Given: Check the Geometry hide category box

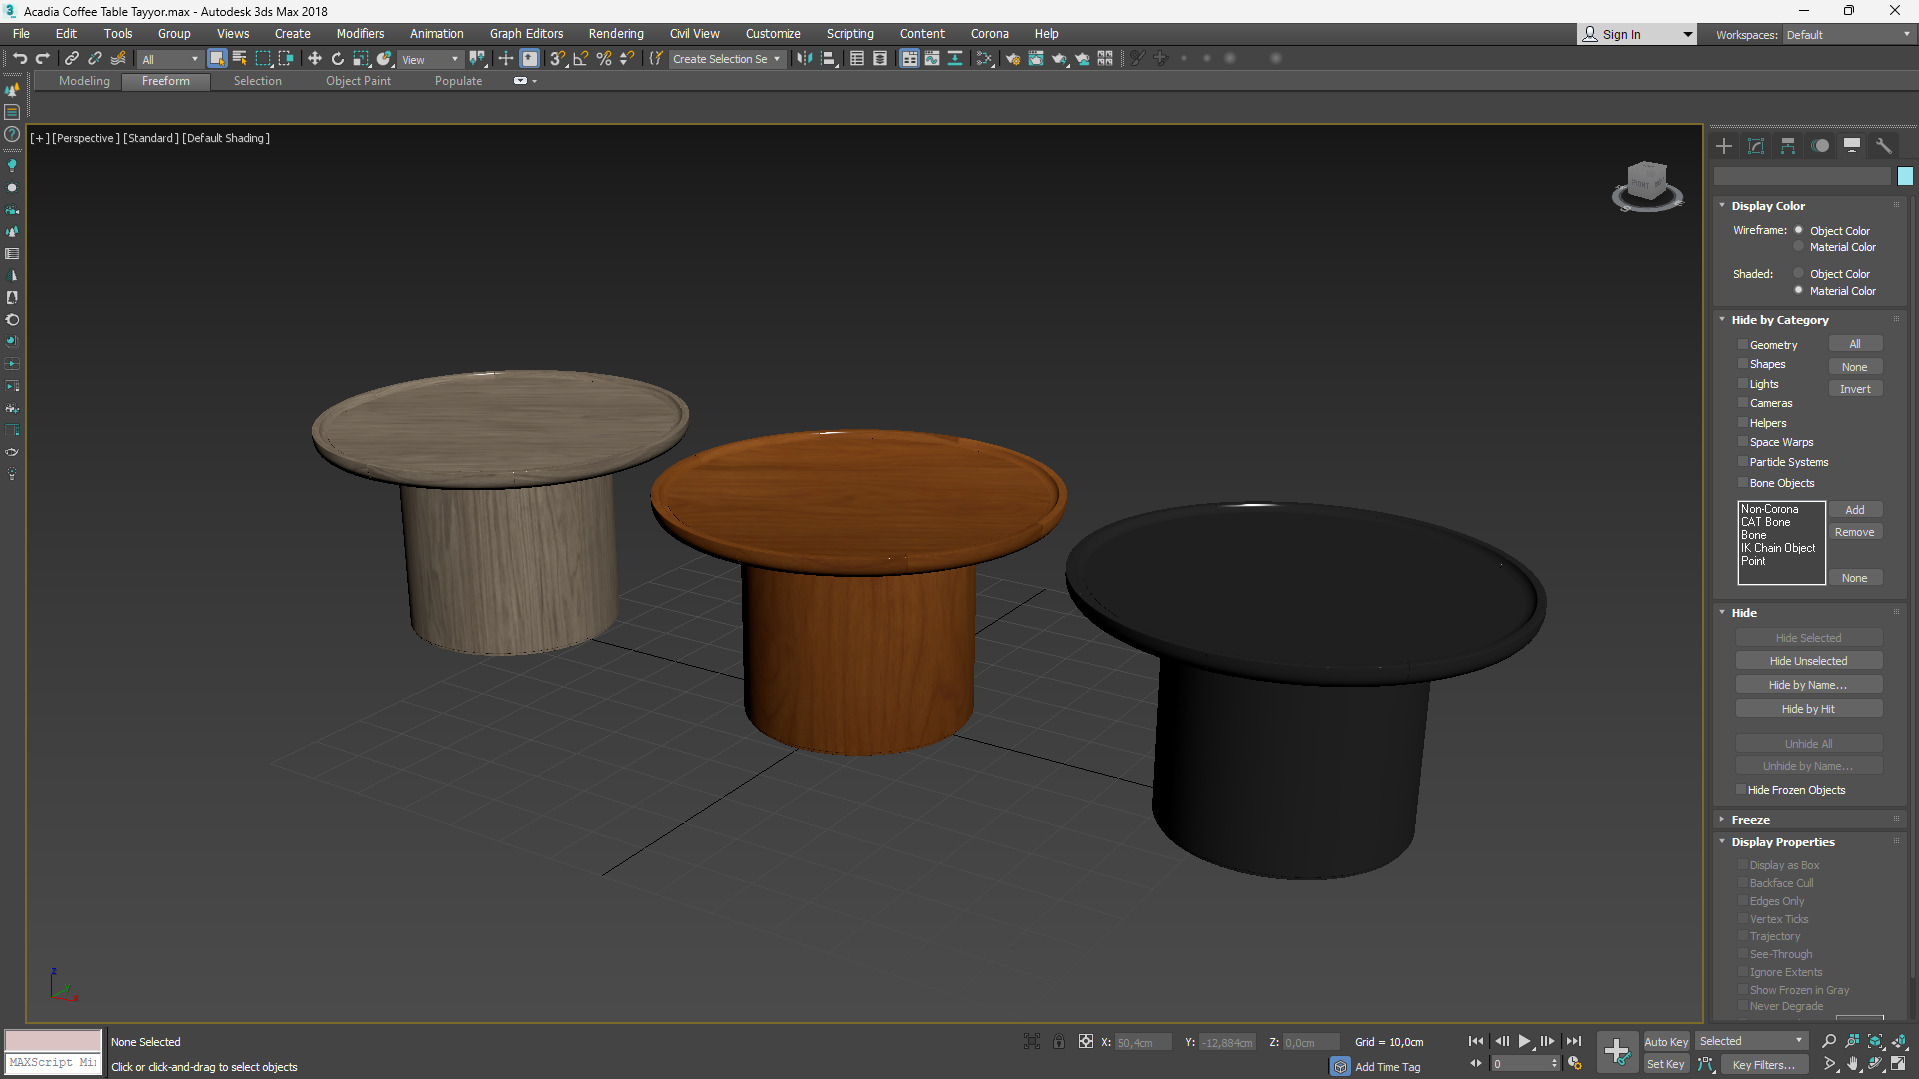Looking at the screenshot, I should click(1742, 345).
